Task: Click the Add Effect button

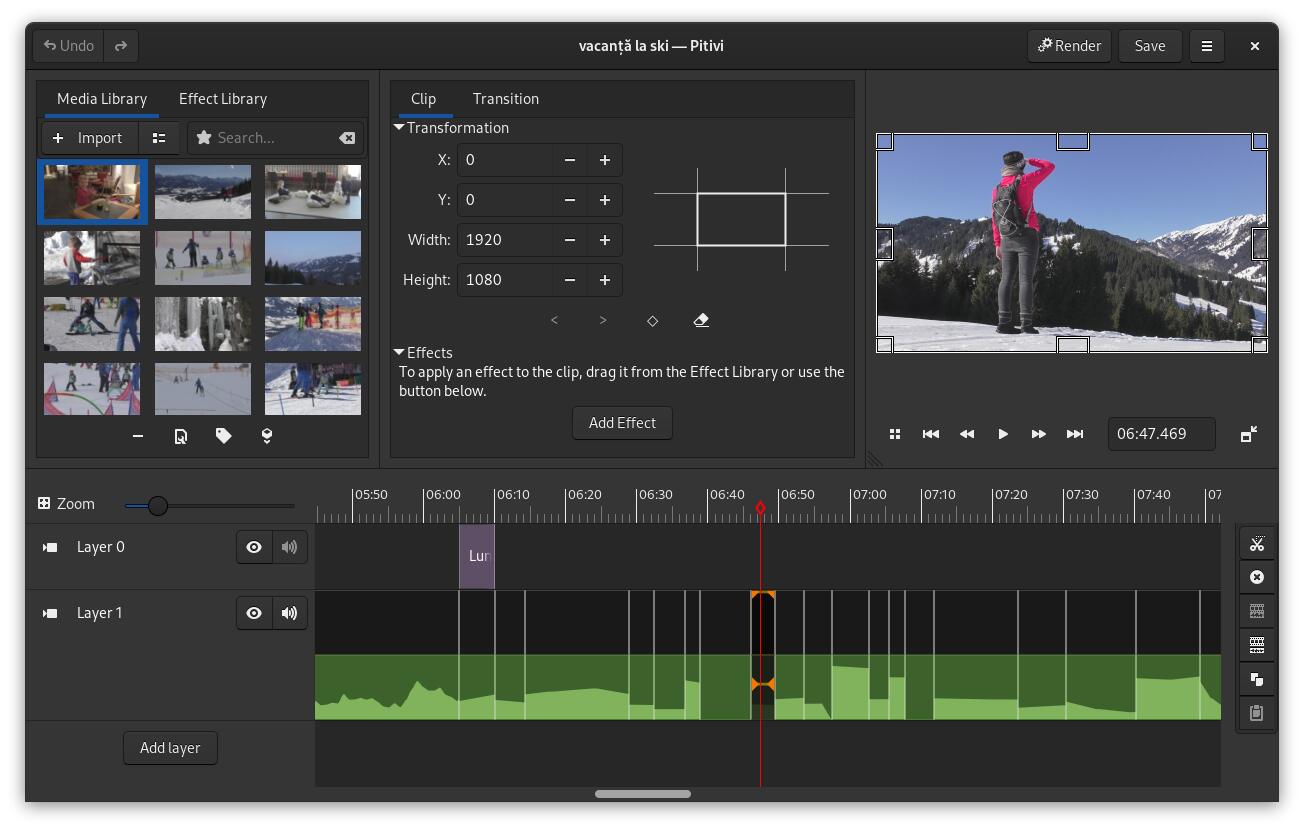Action: (622, 423)
